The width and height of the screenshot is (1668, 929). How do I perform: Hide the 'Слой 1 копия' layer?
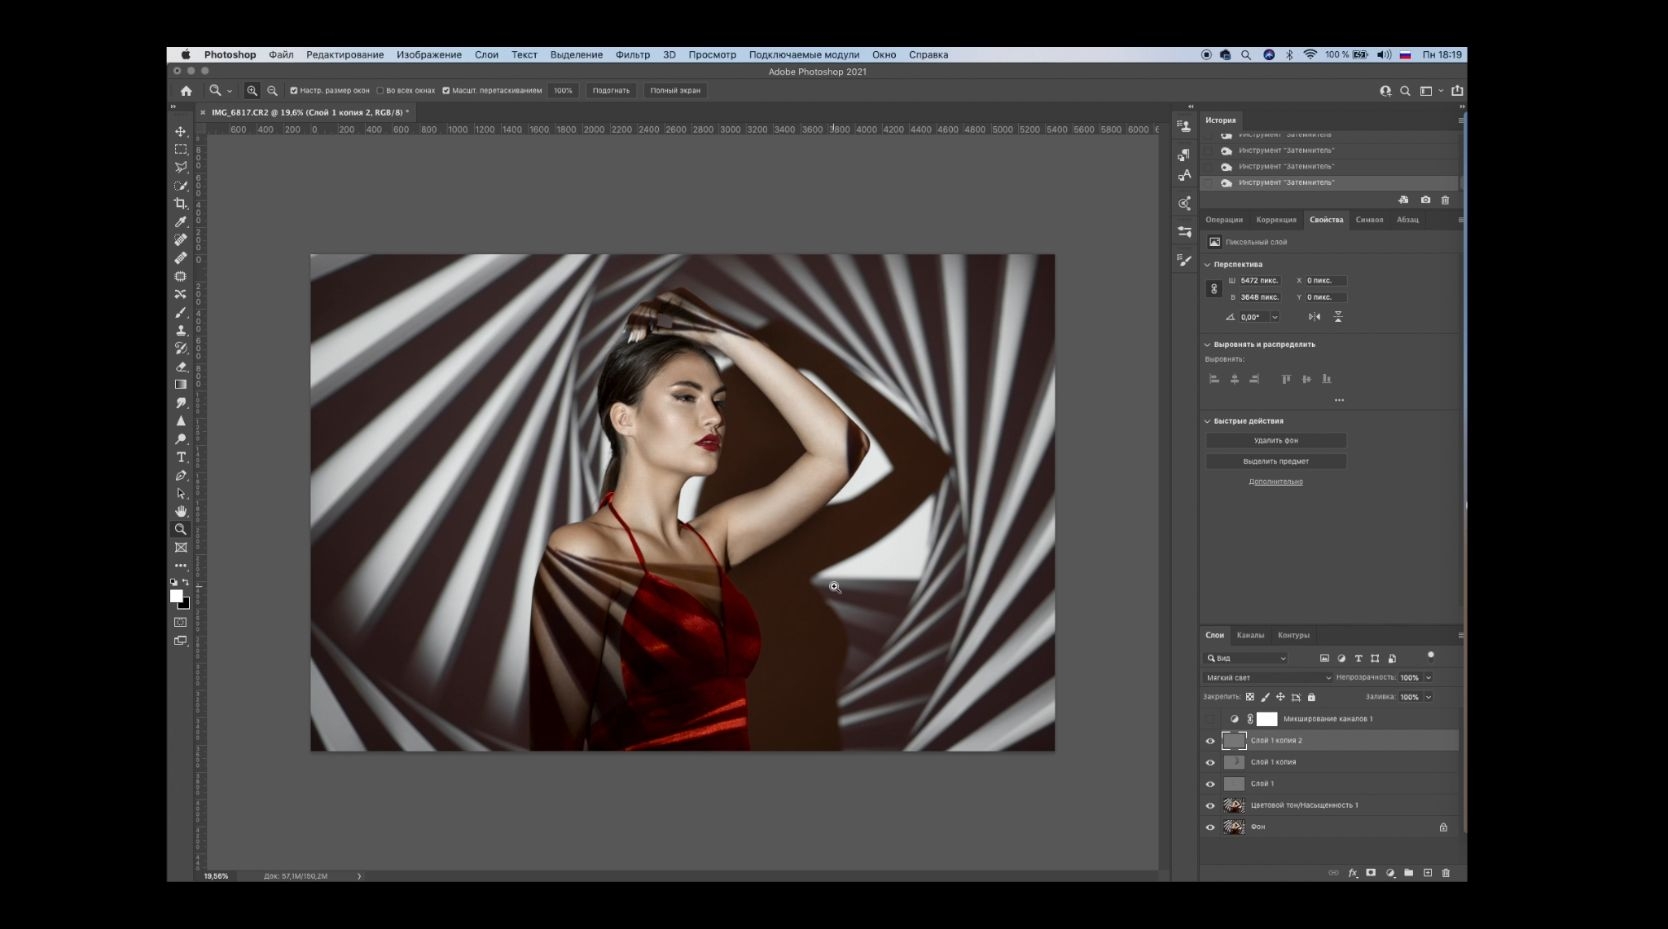tap(1210, 762)
